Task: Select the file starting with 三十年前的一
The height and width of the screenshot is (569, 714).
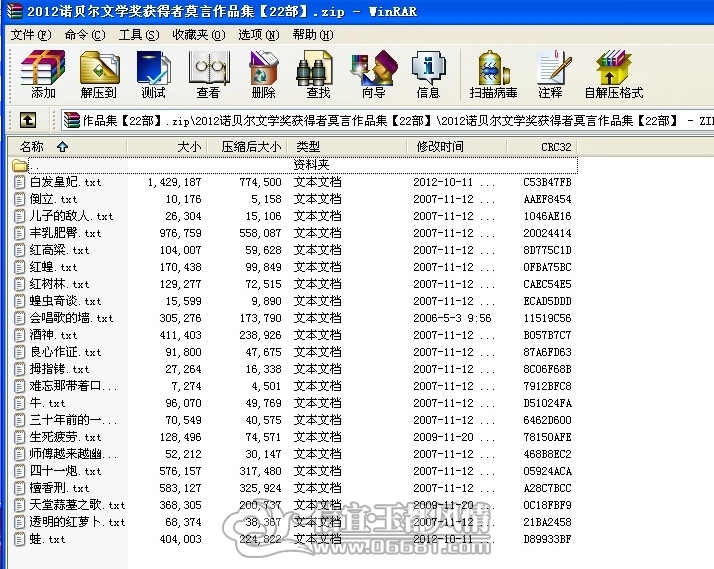Action: (73, 420)
